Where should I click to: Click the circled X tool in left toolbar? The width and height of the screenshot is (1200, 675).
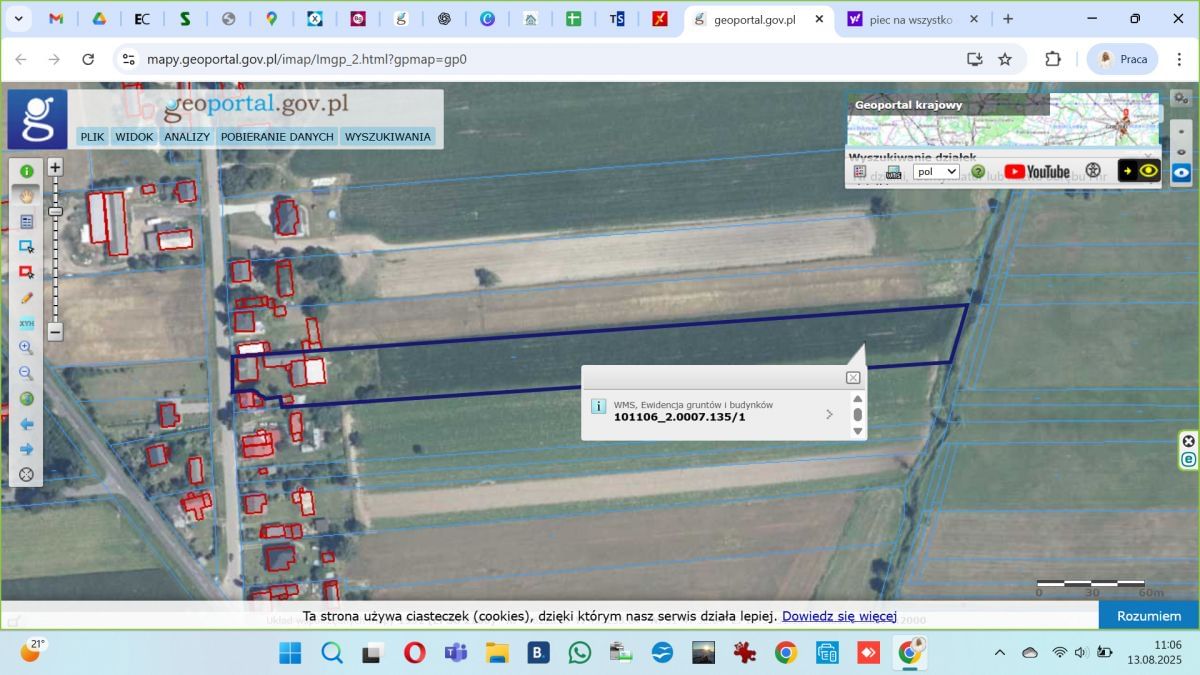tap(26, 474)
